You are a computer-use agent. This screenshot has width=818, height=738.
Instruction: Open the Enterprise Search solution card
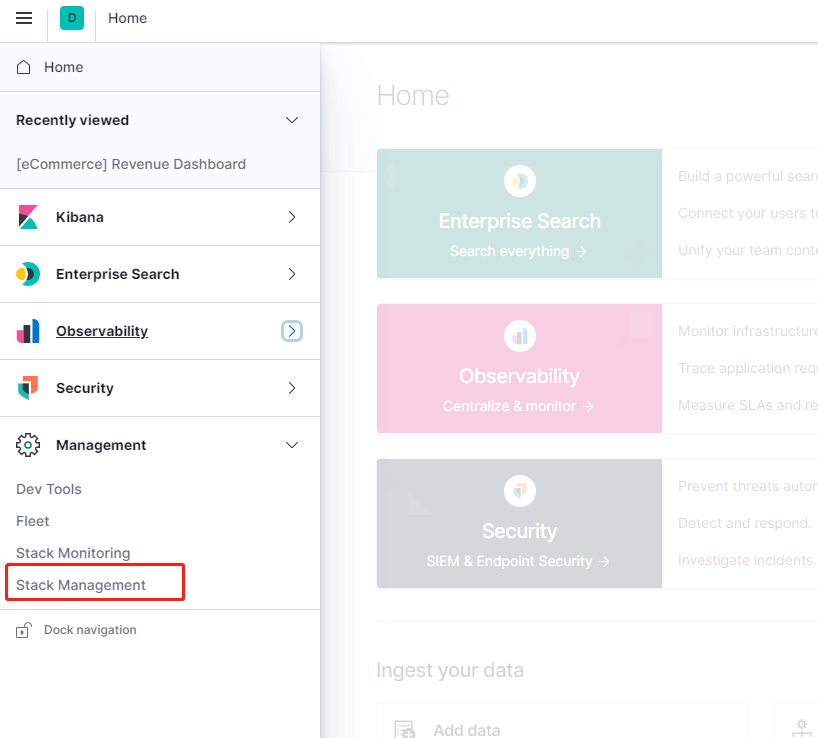click(x=520, y=213)
